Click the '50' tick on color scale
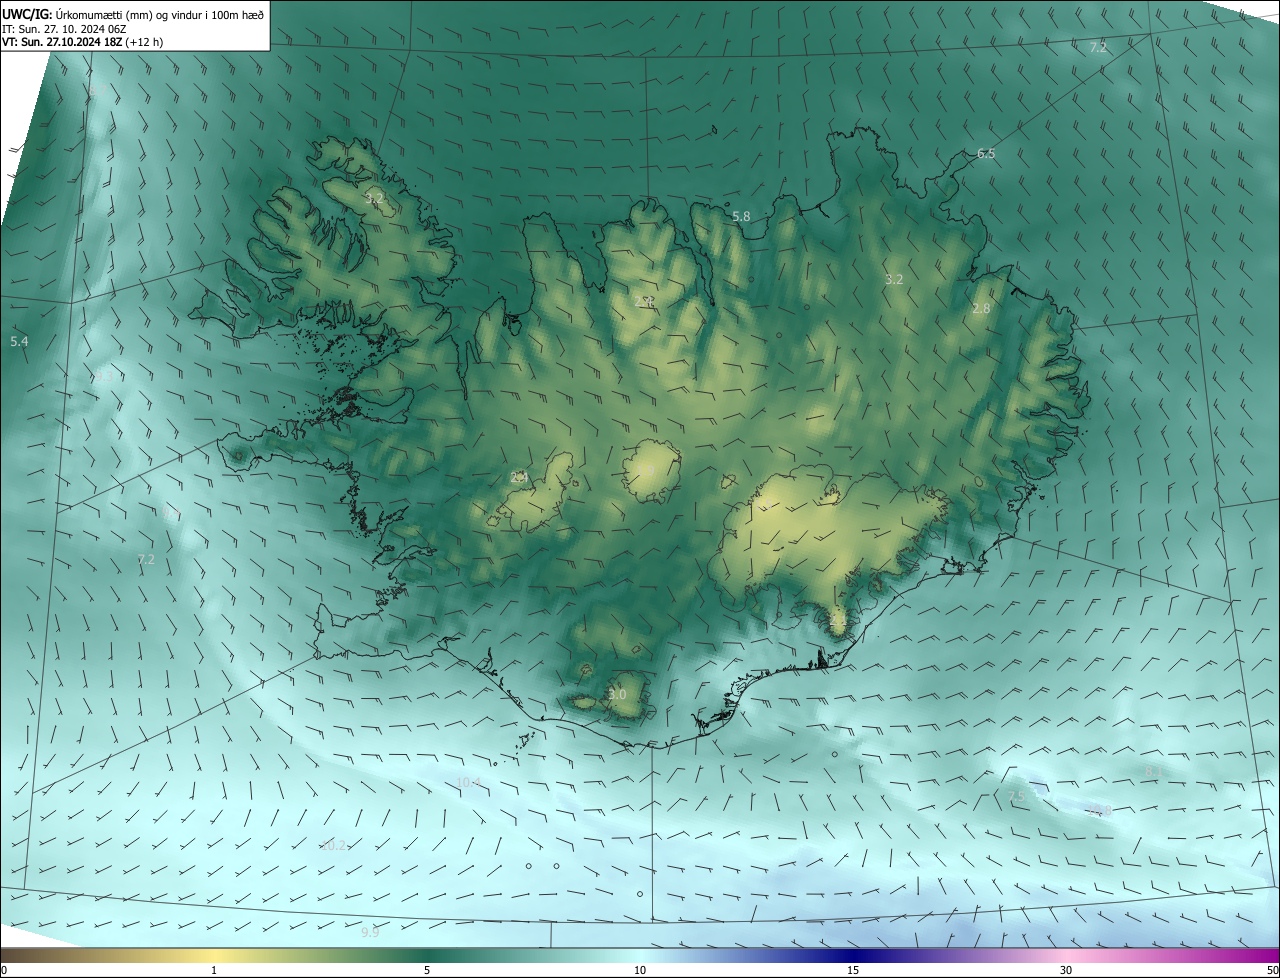The image size is (1280, 978). pos(1272,971)
